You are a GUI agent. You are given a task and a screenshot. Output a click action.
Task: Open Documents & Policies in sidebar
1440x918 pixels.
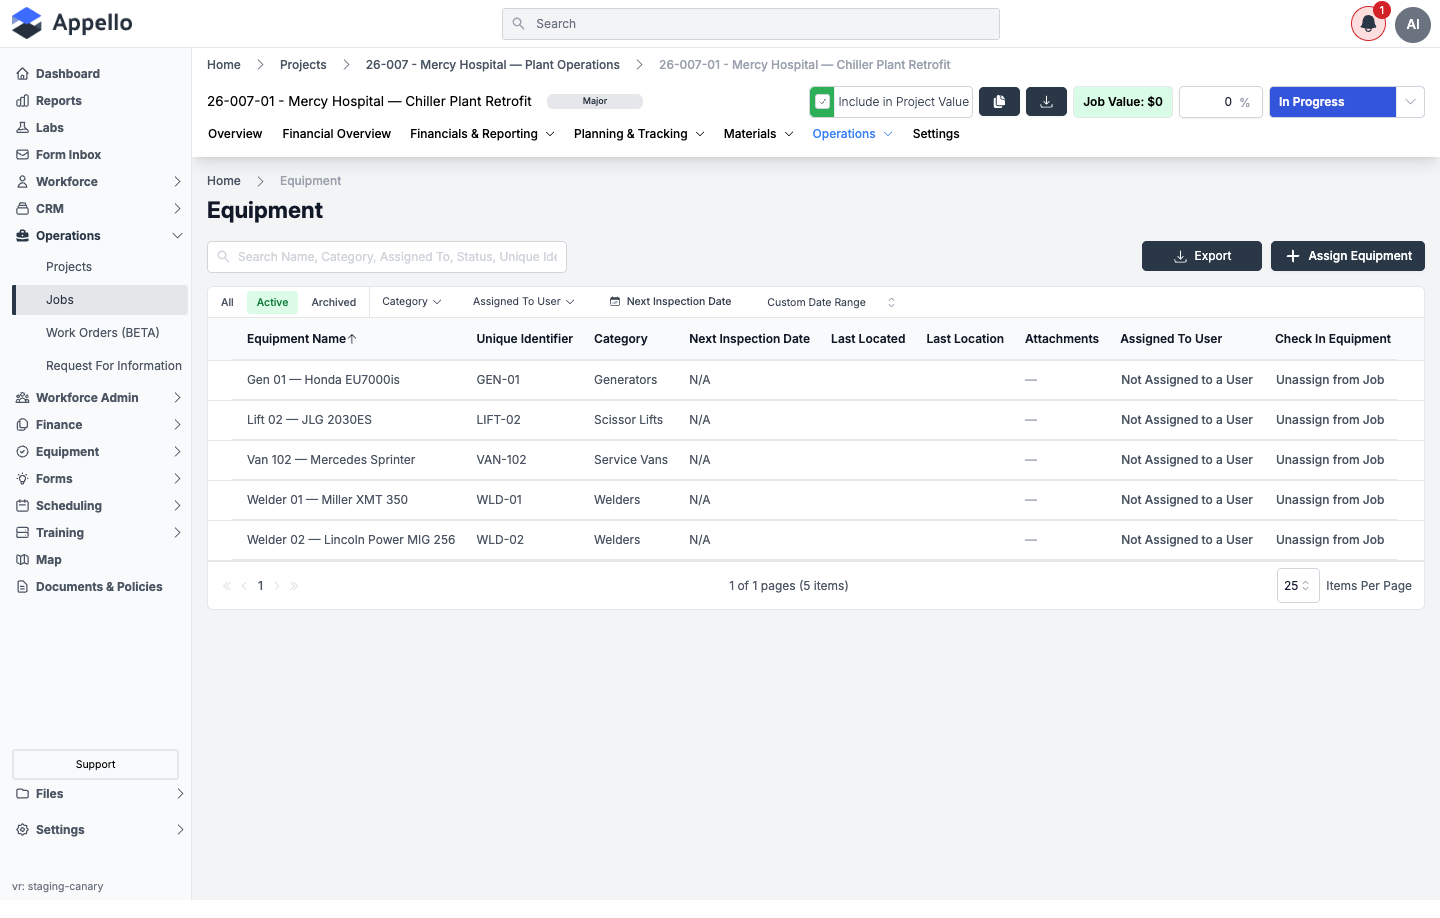pos(98,587)
